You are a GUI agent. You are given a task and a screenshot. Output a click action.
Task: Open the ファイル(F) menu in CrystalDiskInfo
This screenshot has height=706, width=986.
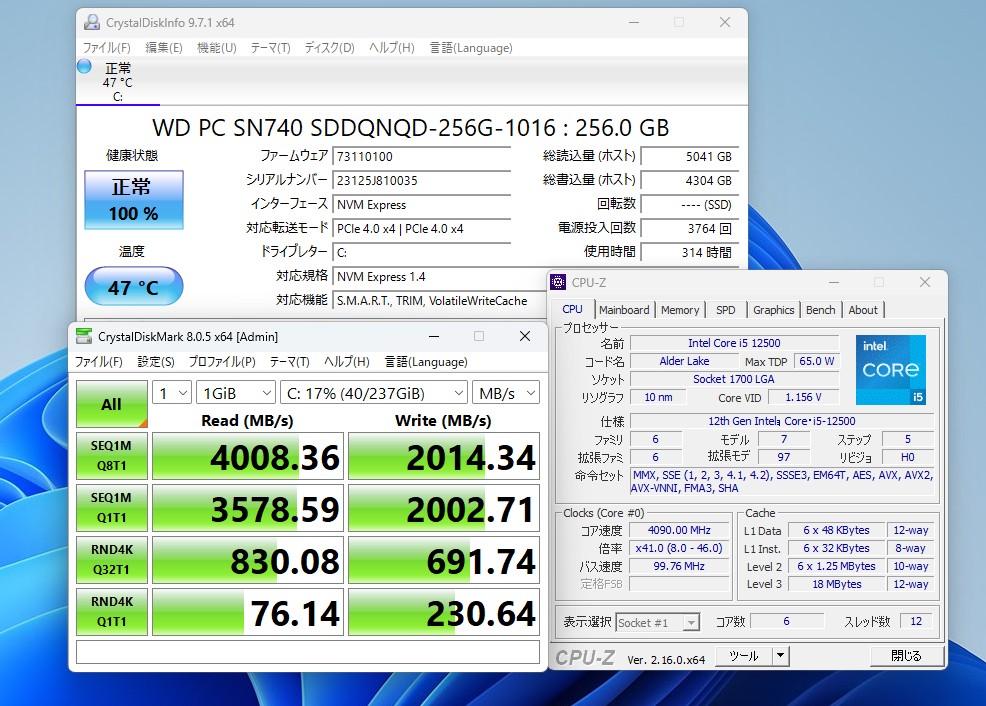pos(106,48)
